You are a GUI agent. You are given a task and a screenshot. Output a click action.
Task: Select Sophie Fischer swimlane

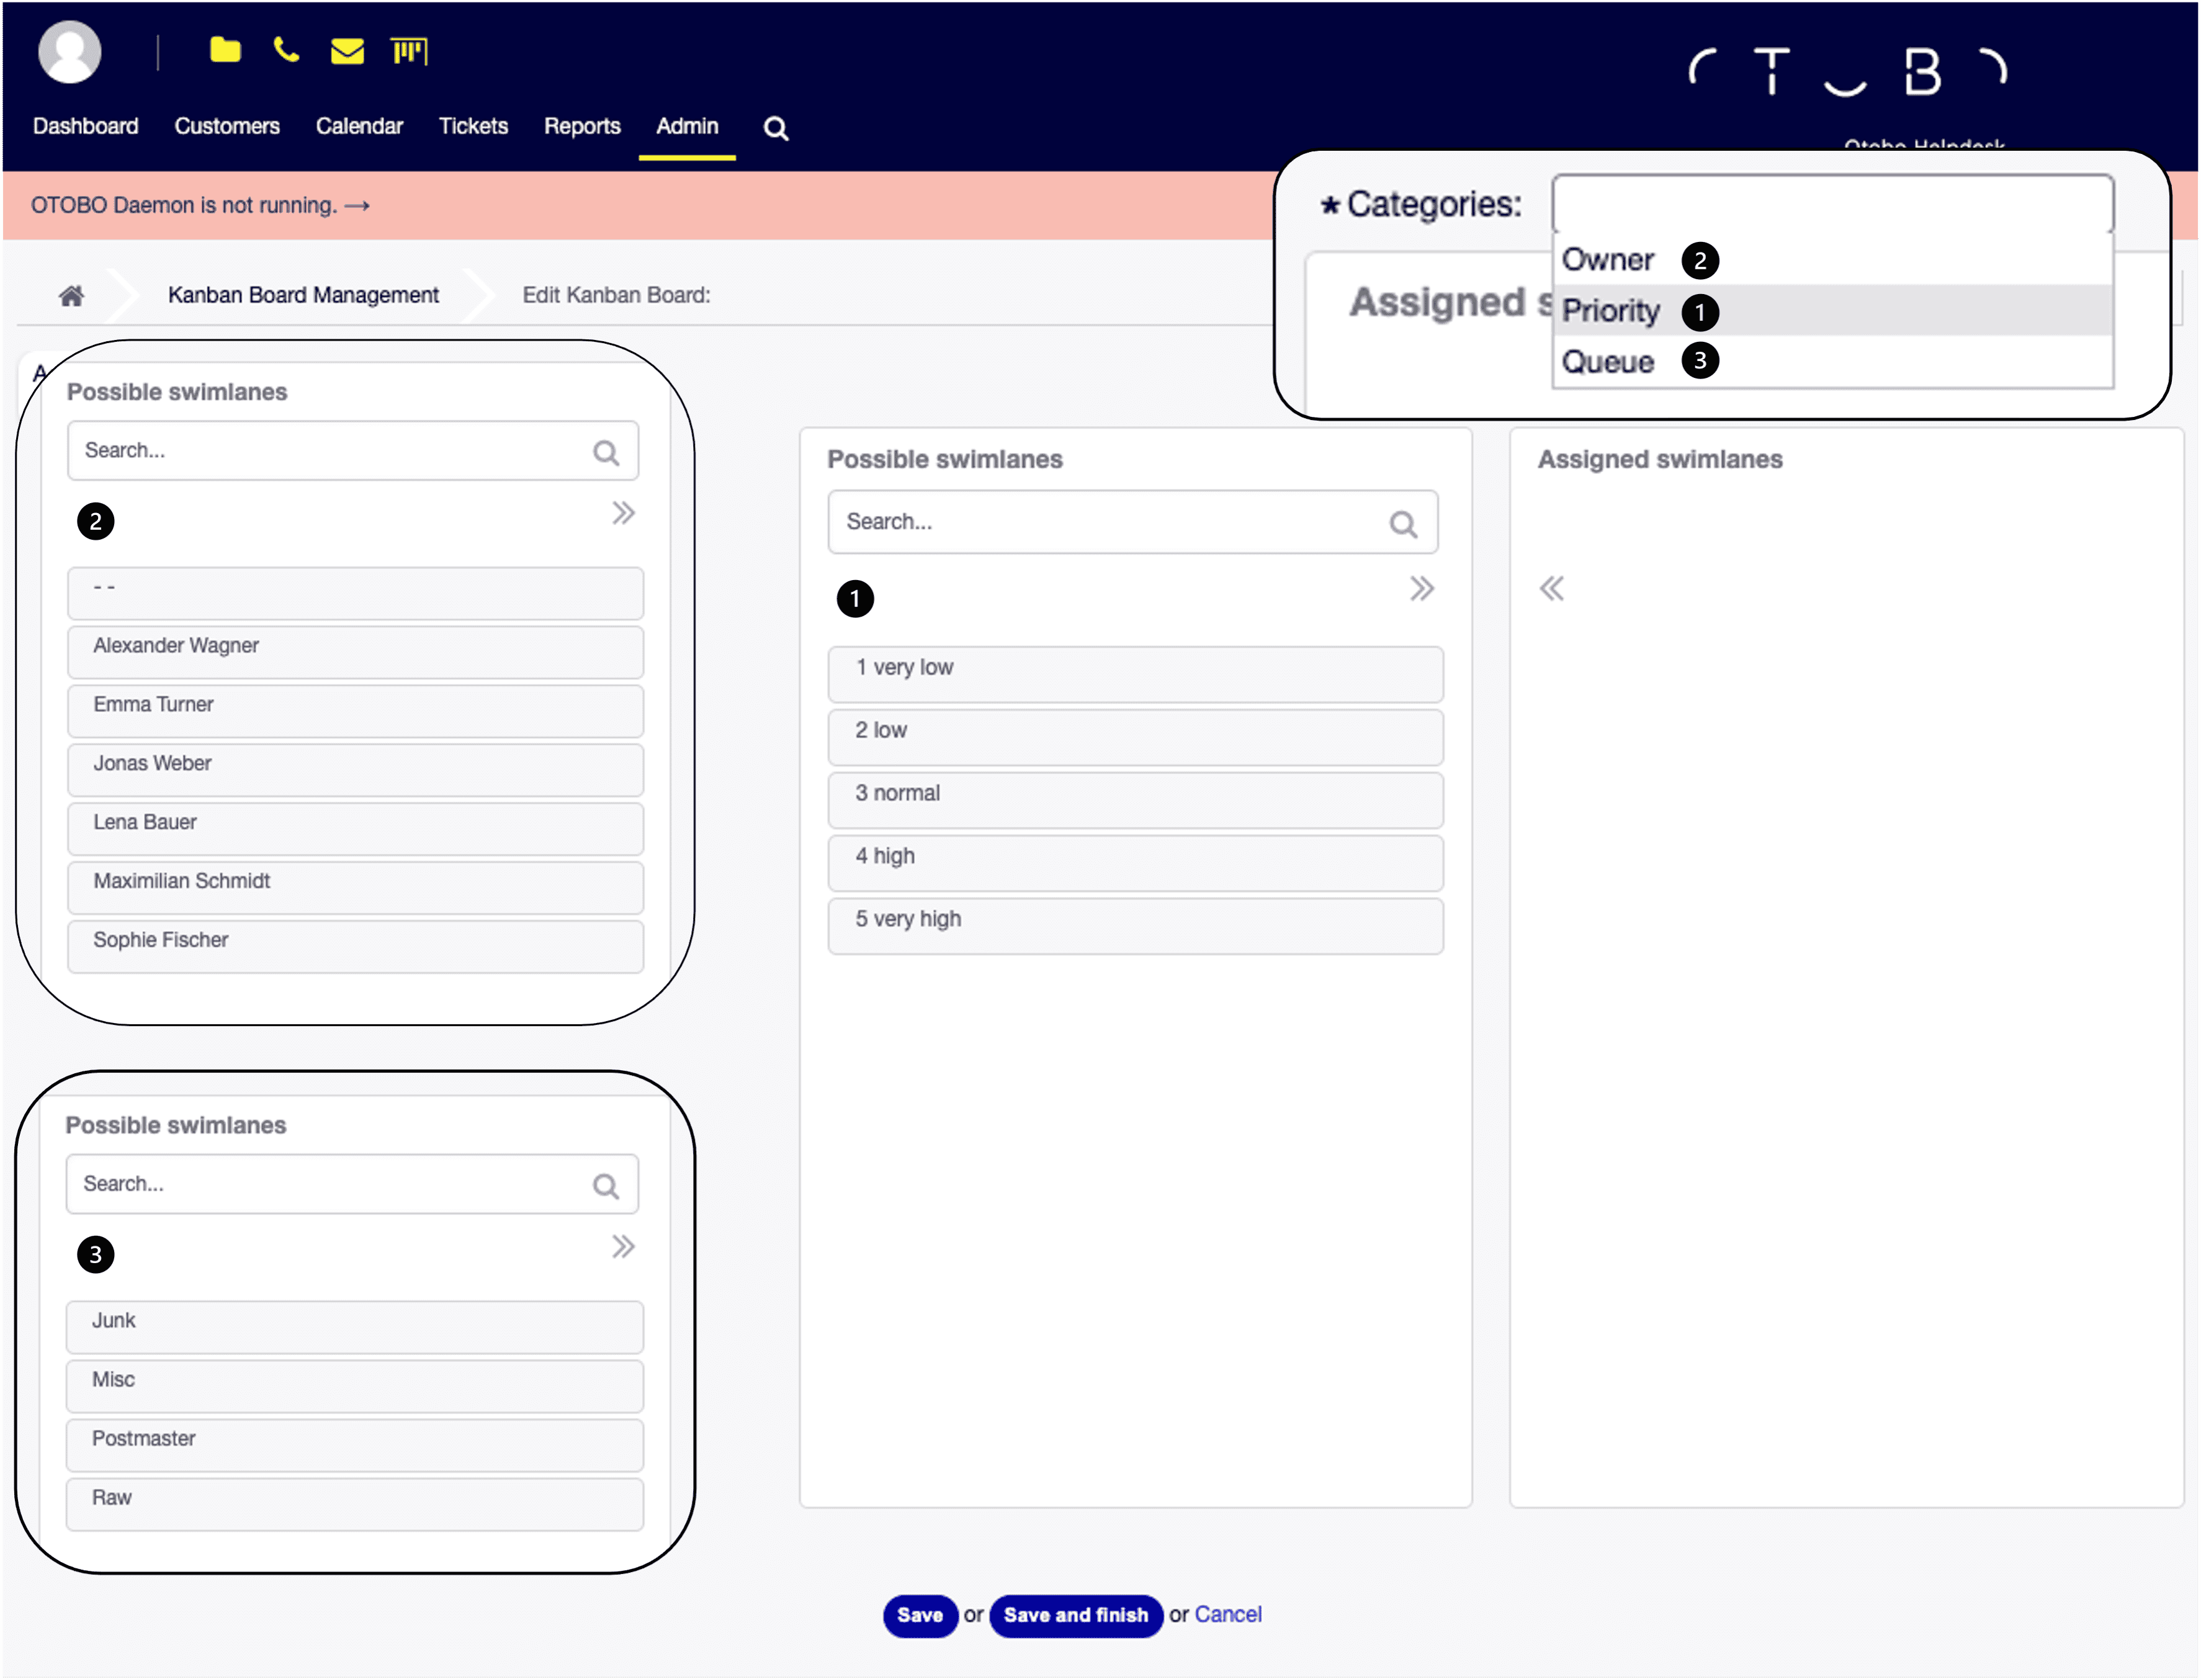(x=355, y=947)
